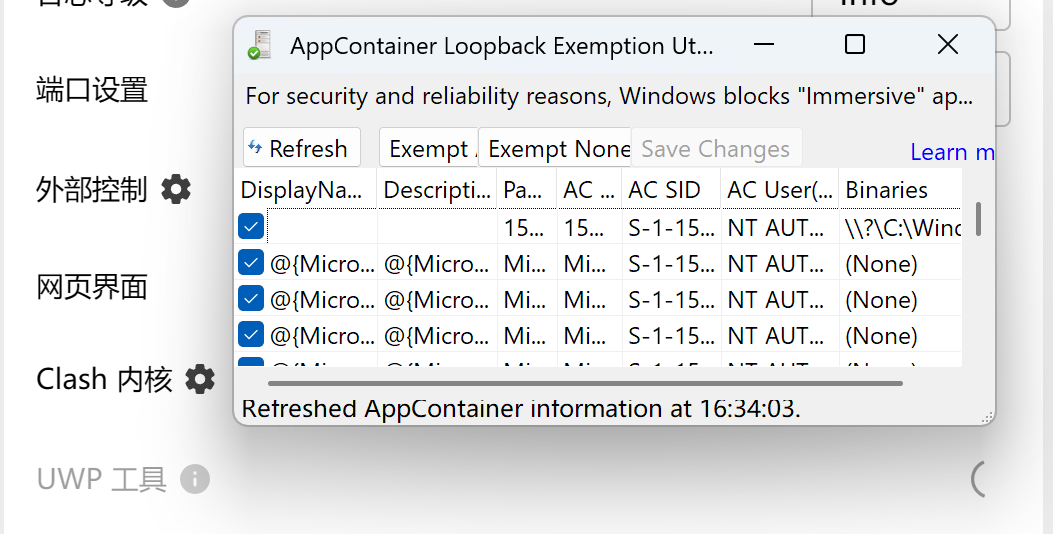
Task: Select the 端口设置 setting row
Action: (x=92, y=90)
